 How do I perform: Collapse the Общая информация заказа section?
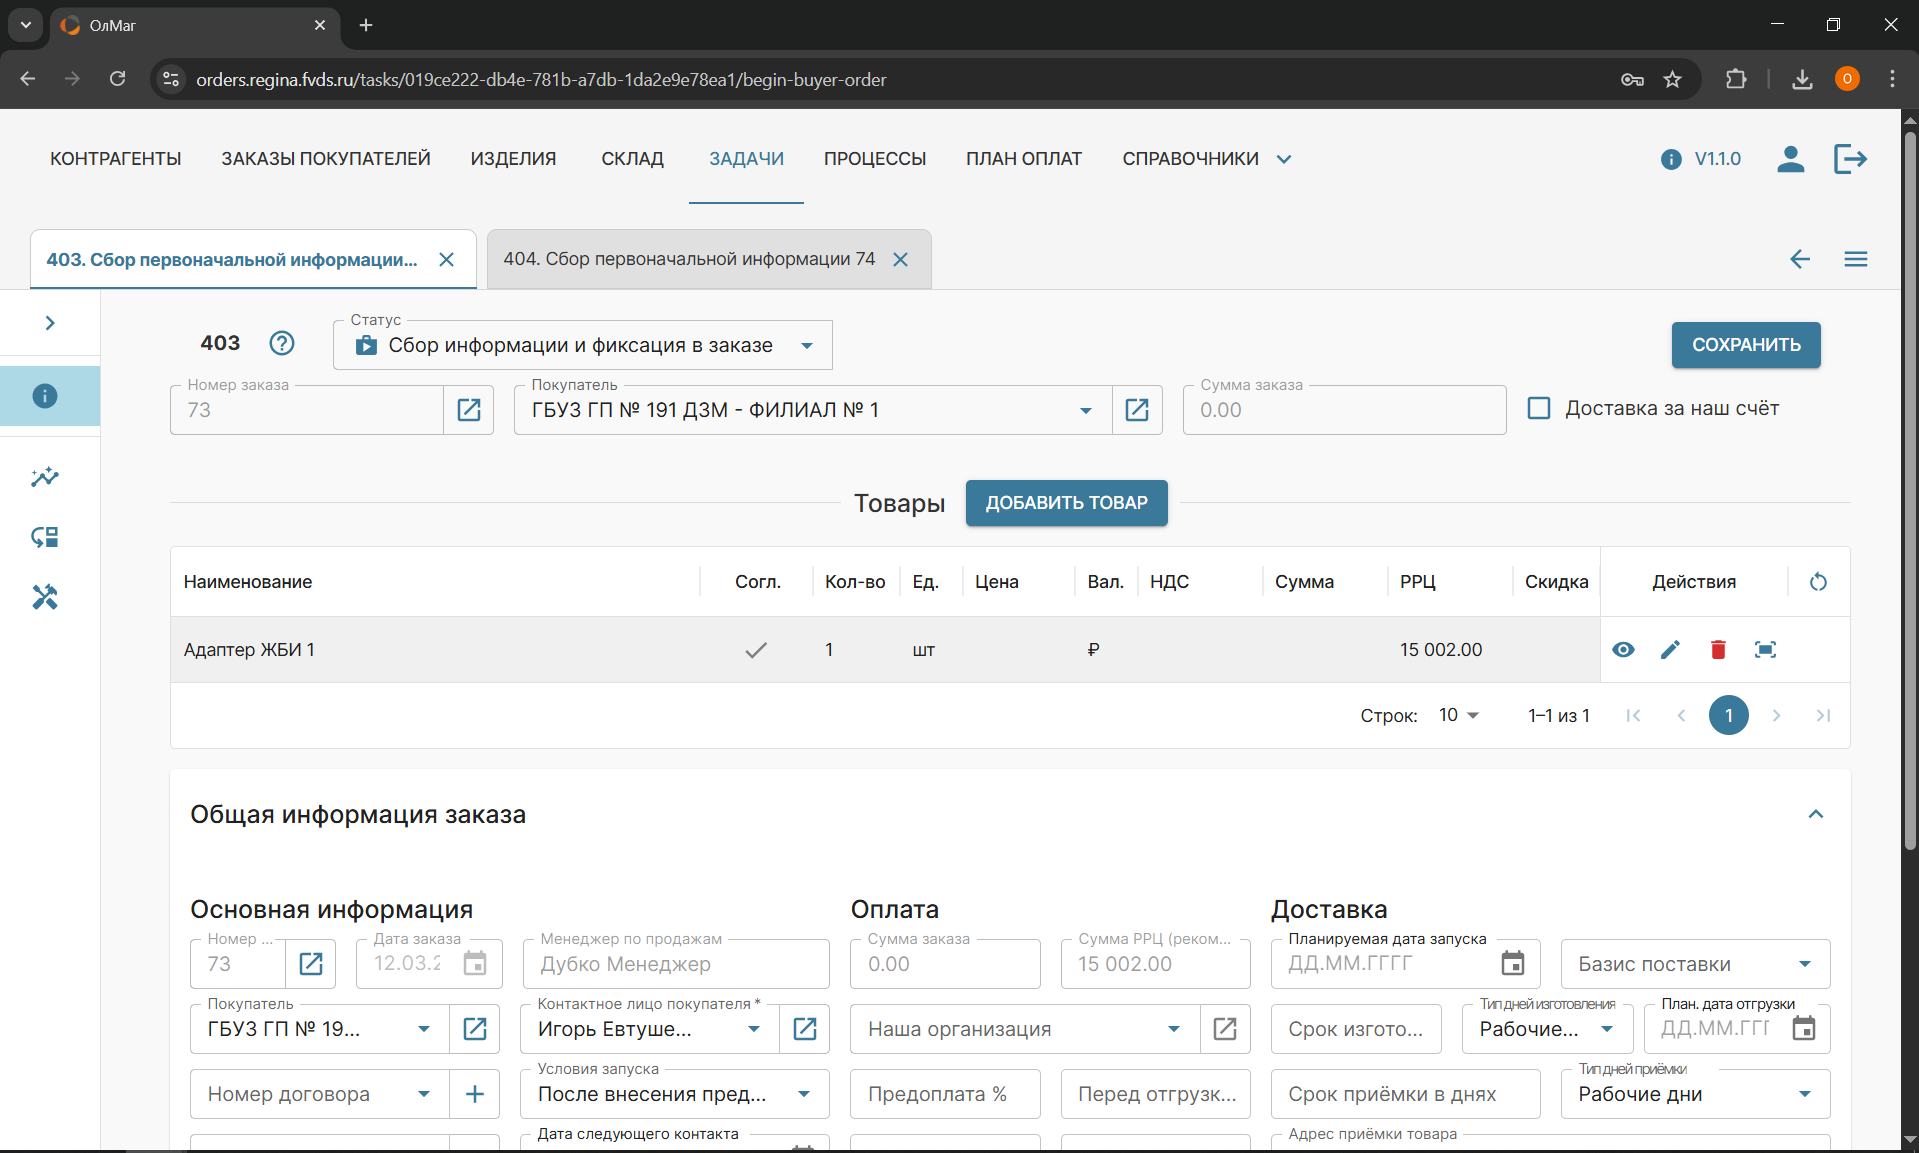pyautogui.click(x=1815, y=814)
